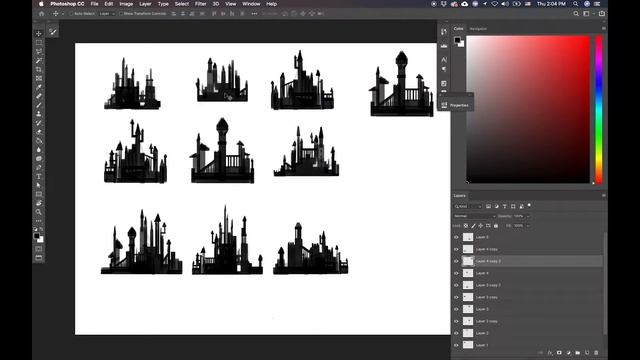This screenshot has width=640, height=360.
Task: Open Auto-Select Layer dropdown
Action: (107, 13)
